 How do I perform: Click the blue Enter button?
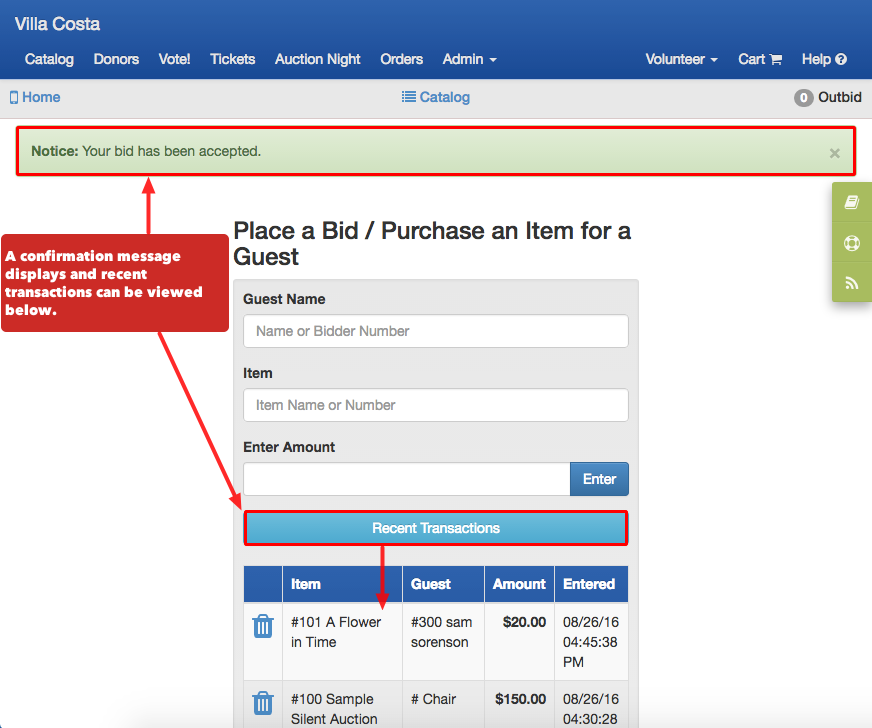point(600,479)
